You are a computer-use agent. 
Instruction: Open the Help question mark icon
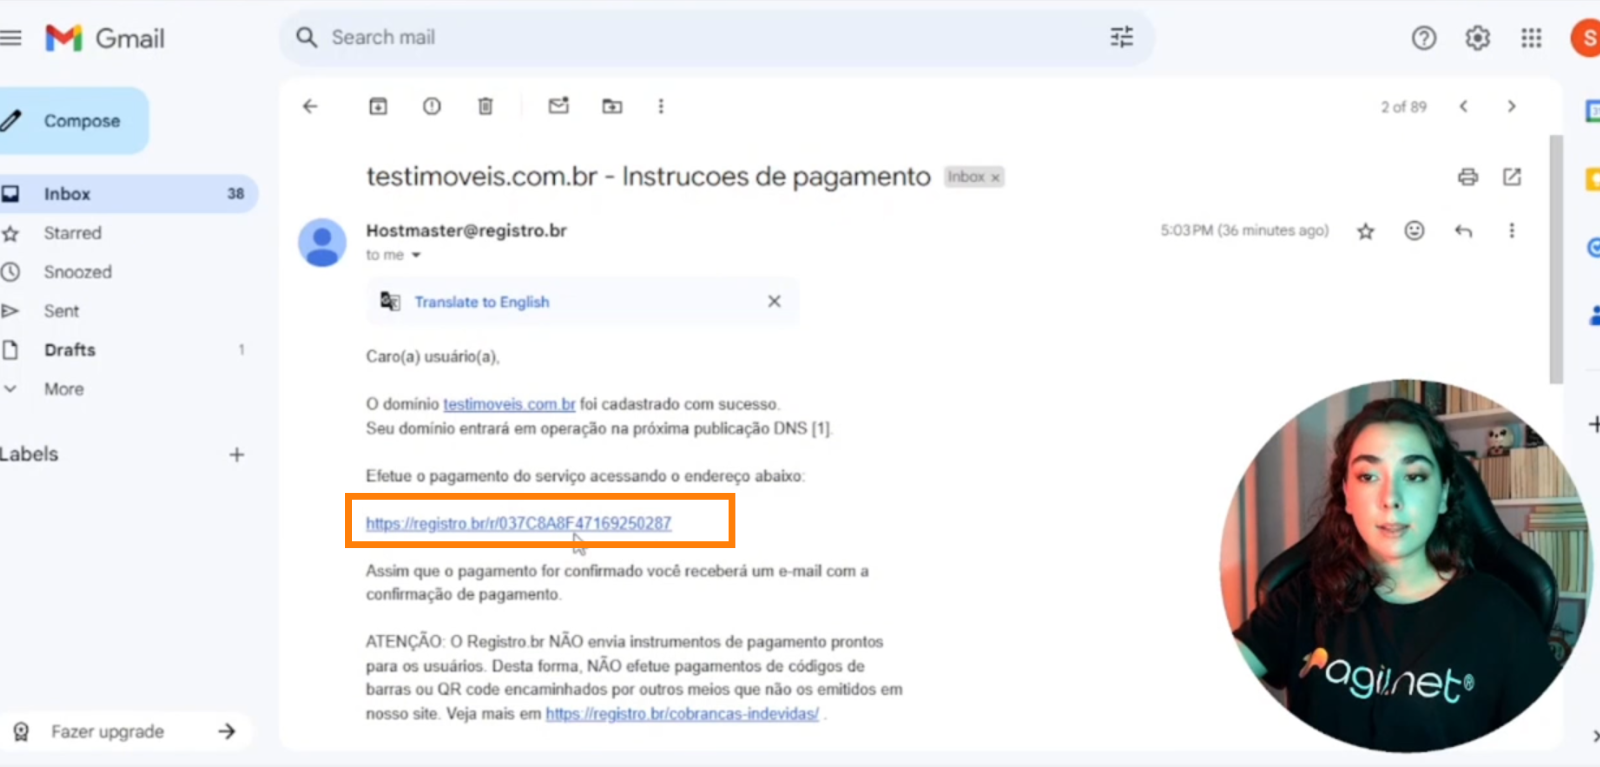[1424, 38]
